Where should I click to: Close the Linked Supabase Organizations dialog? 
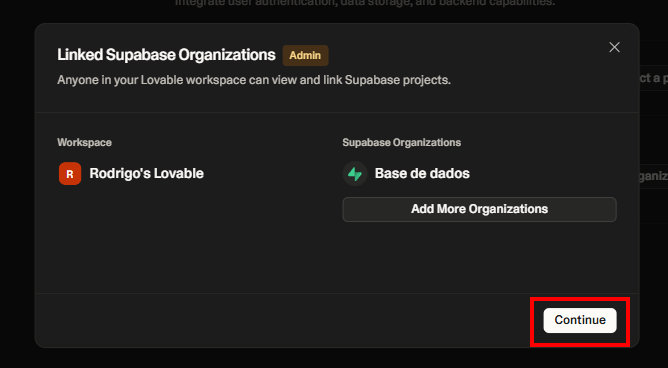point(614,47)
